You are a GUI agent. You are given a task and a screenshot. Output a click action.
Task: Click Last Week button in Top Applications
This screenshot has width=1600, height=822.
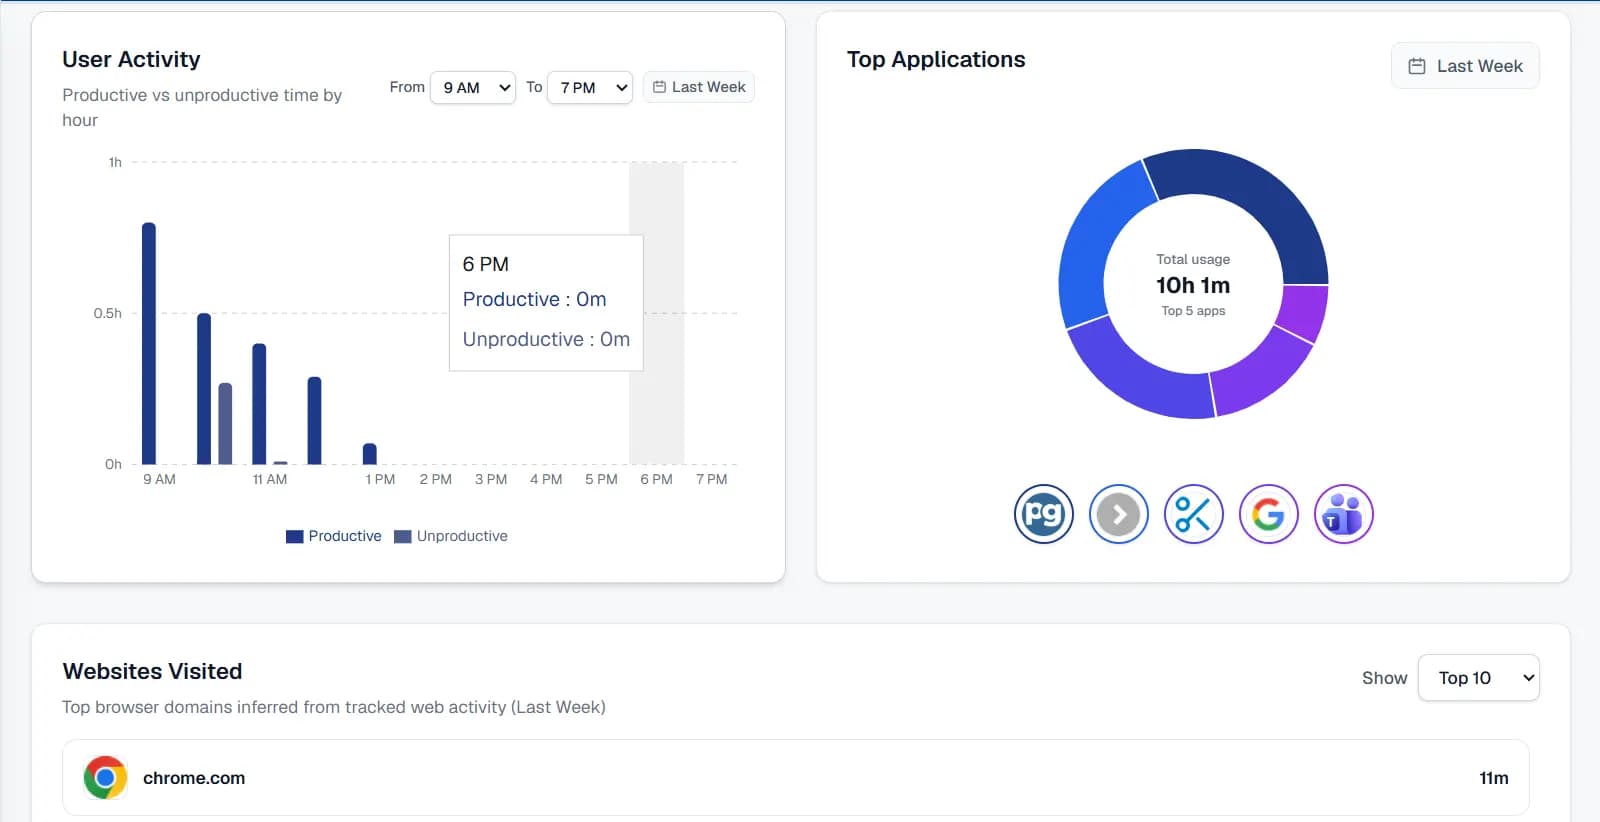(1465, 66)
